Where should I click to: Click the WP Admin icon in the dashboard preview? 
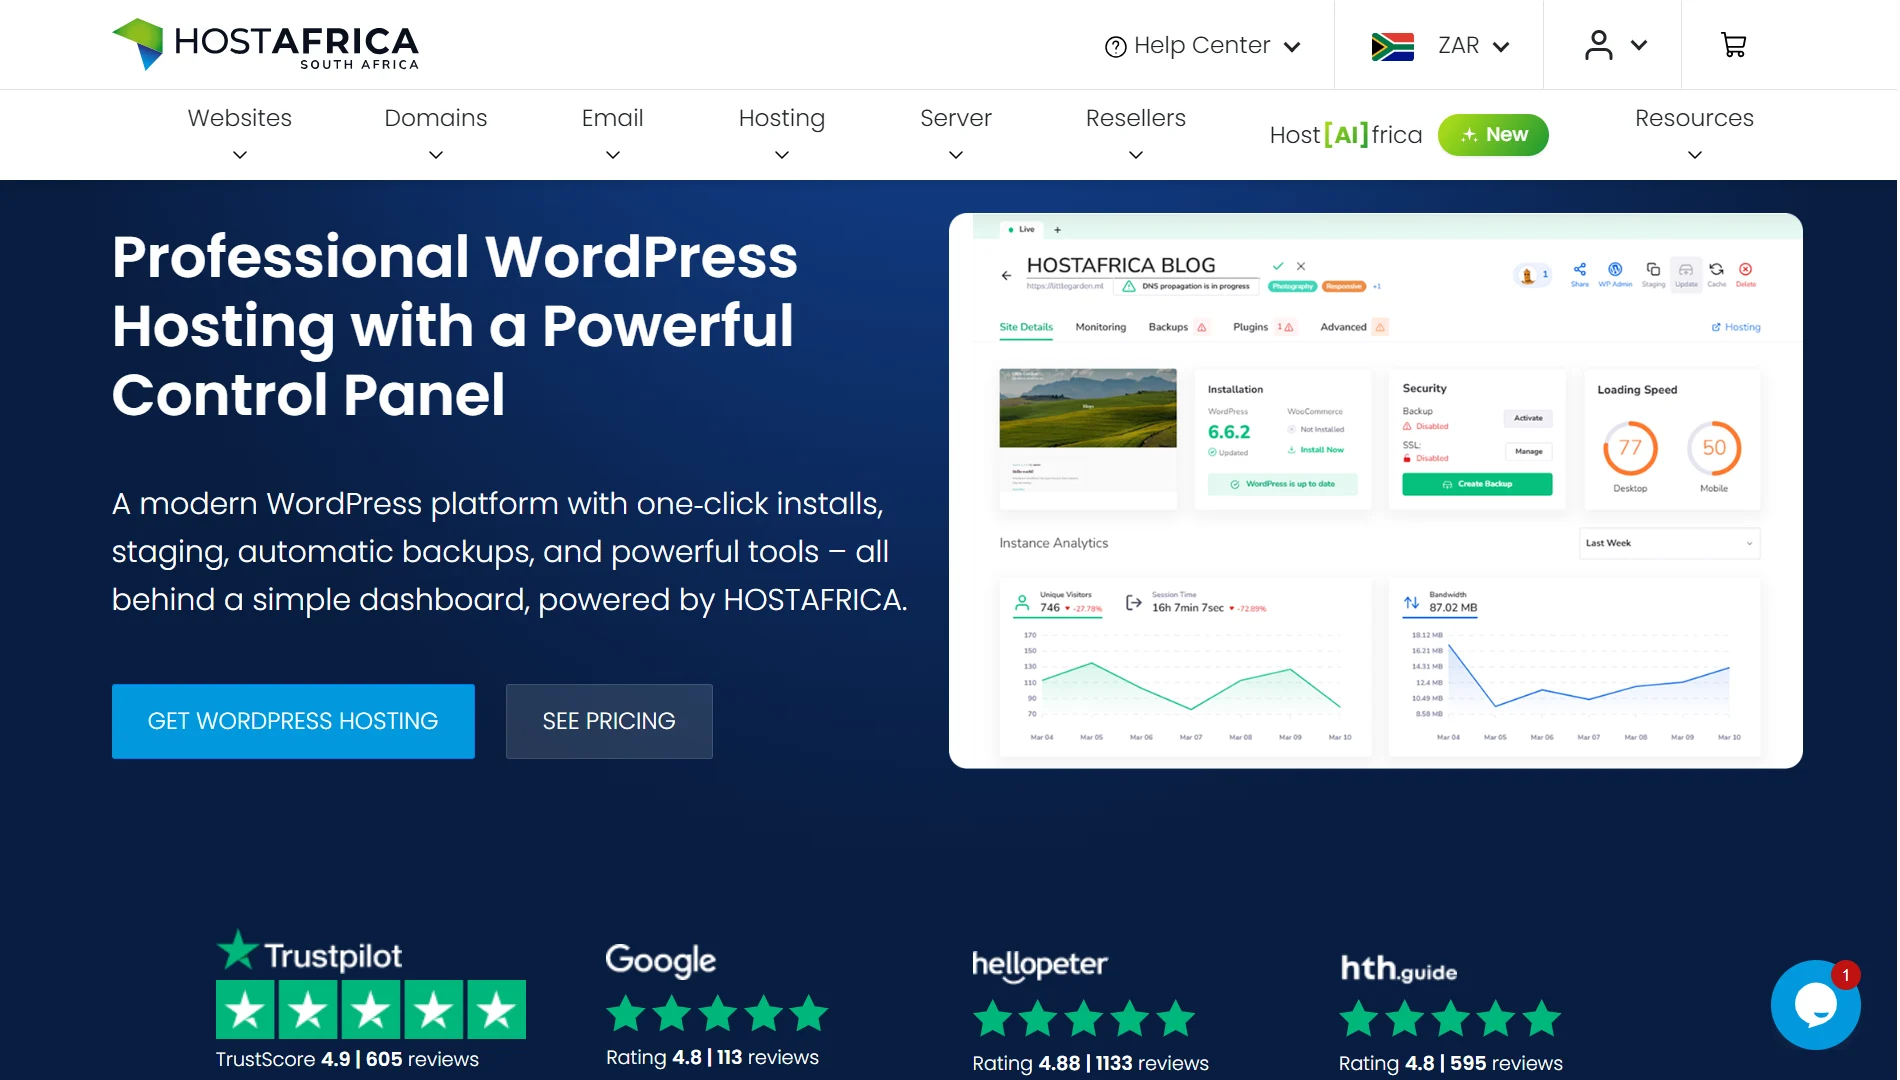(x=1615, y=270)
